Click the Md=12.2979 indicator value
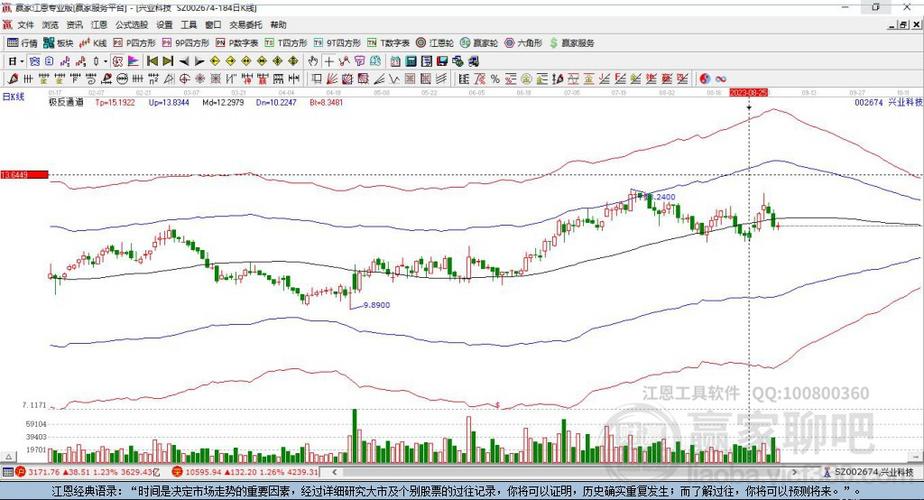The width and height of the screenshot is (924, 500). coord(223,102)
